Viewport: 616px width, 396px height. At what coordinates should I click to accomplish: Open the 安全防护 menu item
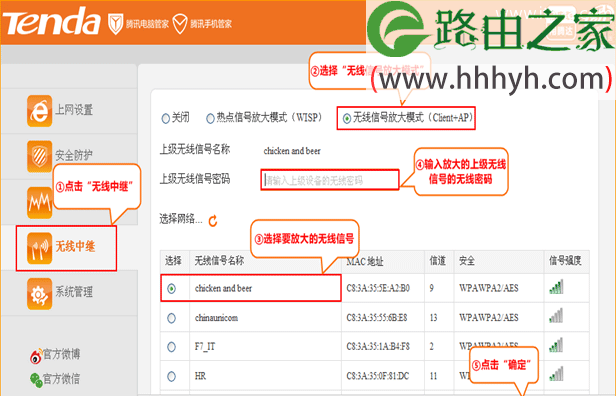[74, 155]
